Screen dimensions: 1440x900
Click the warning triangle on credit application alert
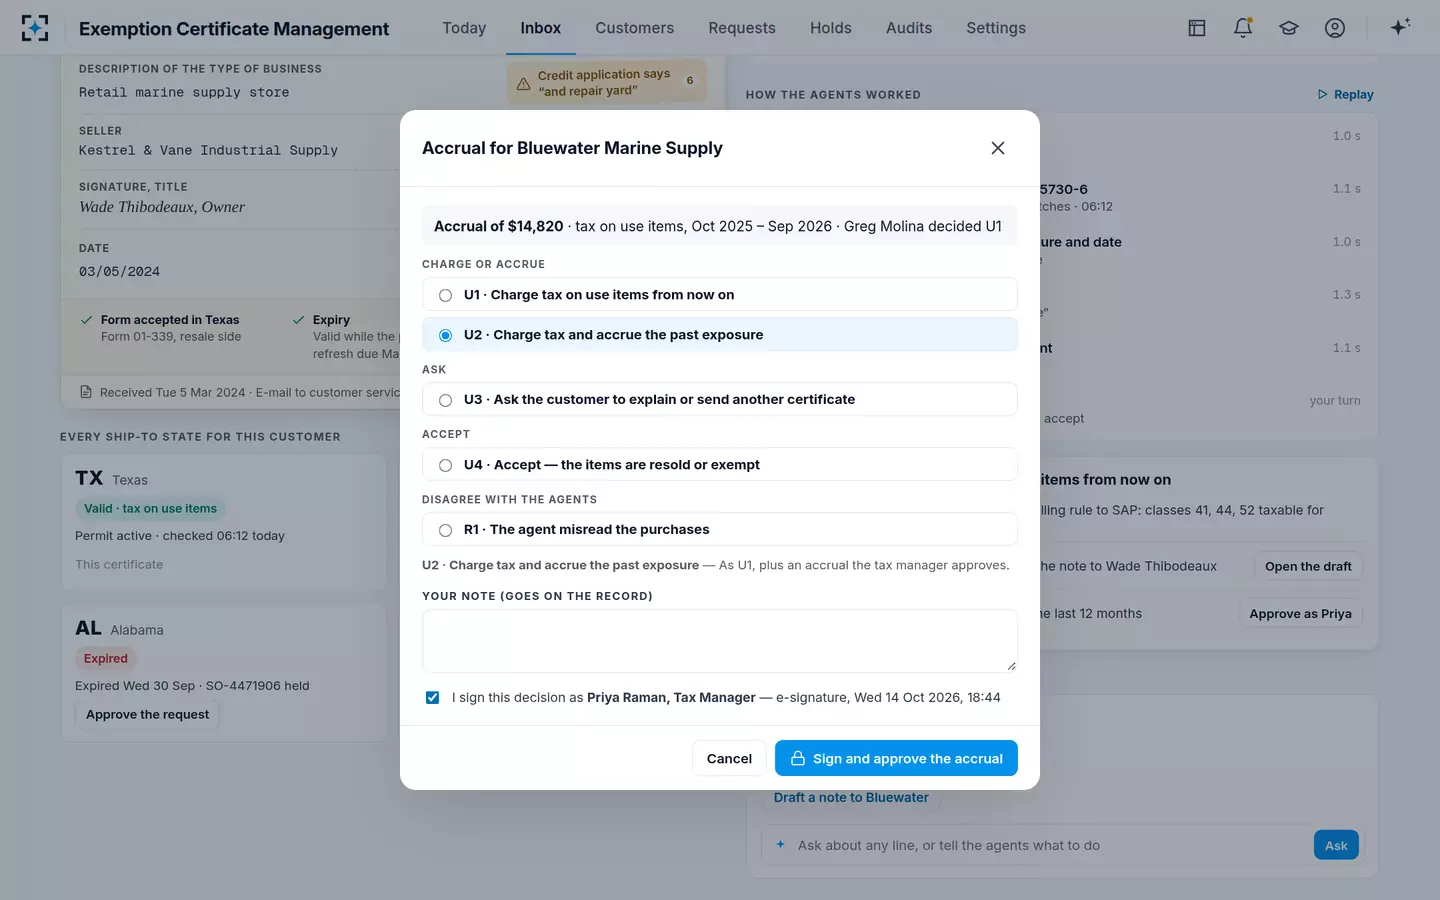click(x=523, y=84)
